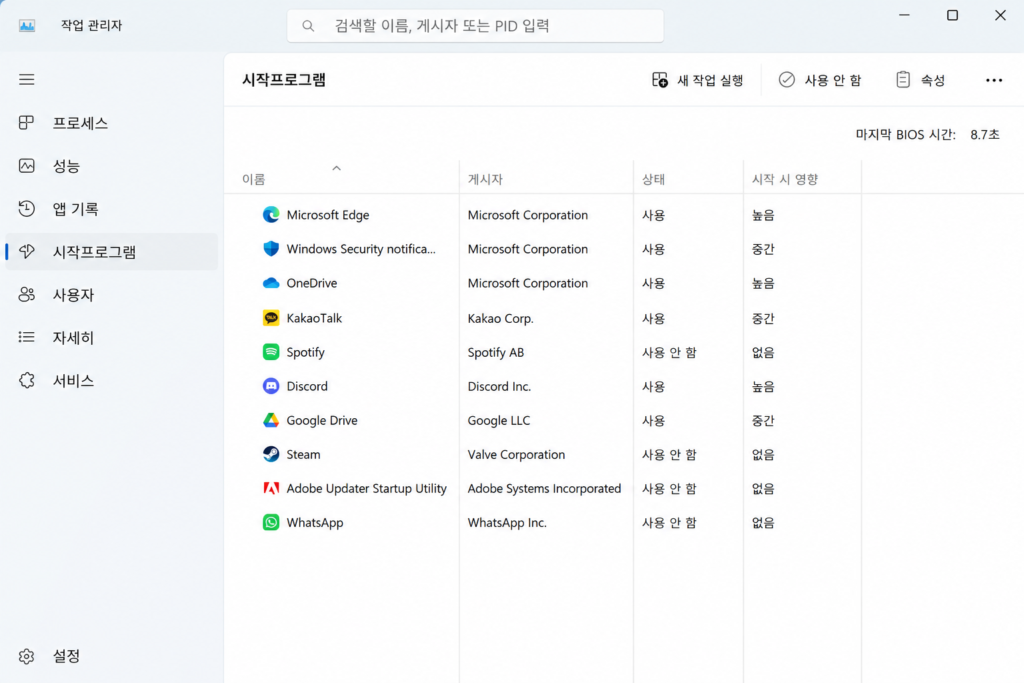The width and height of the screenshot is (1024, 683).
Task: Sort by the 게시자 column header
Action: [x=485, y=180]
